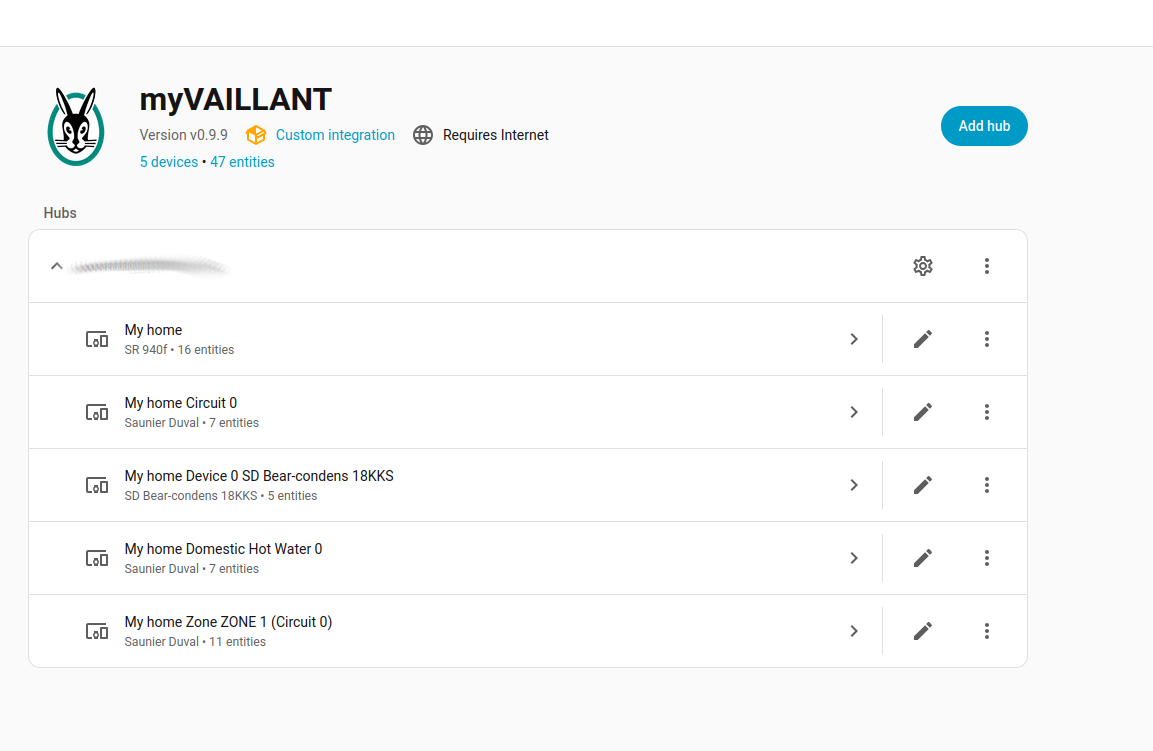The width and height of the screenshot is (1153, 751).
Task: Click the Custom integration box icon
Action: [x=256, y=135]
